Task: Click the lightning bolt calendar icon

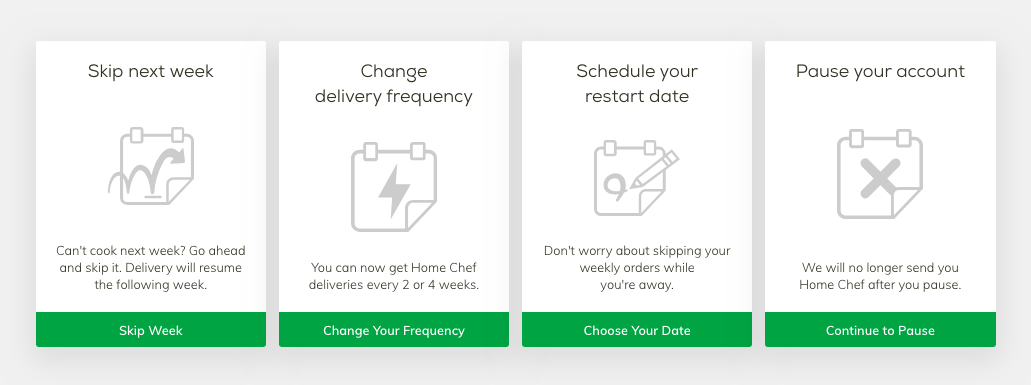Action: click(x=394, y=187)
